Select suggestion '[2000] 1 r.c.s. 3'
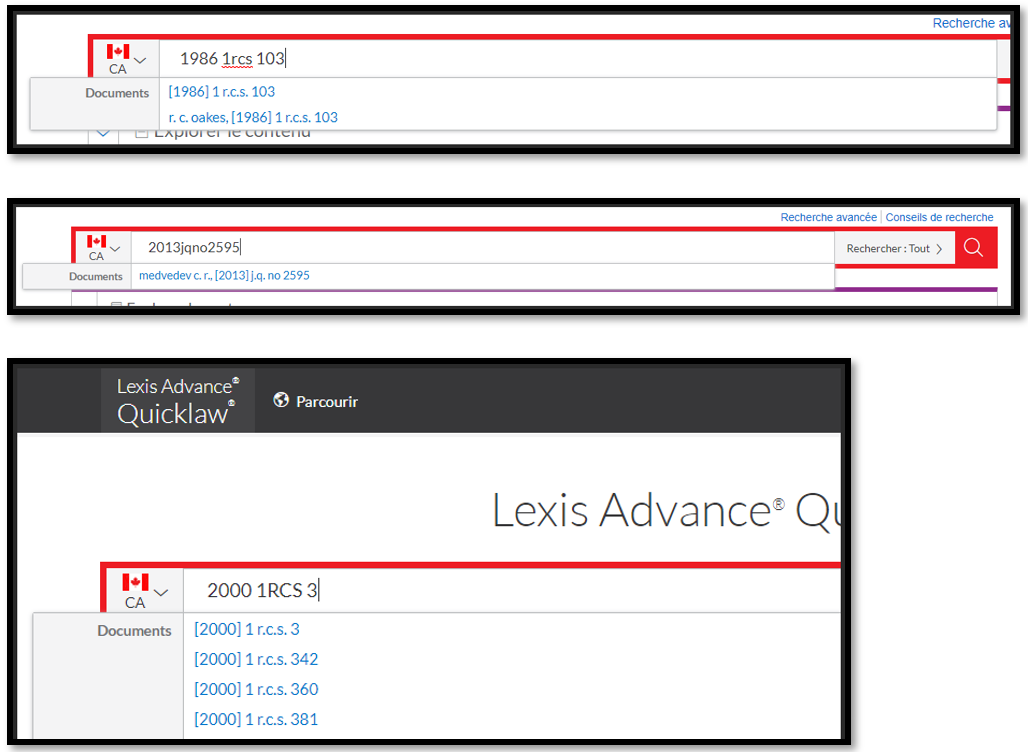The height and width of the screenshot is (752, 1028). [247, 629]
